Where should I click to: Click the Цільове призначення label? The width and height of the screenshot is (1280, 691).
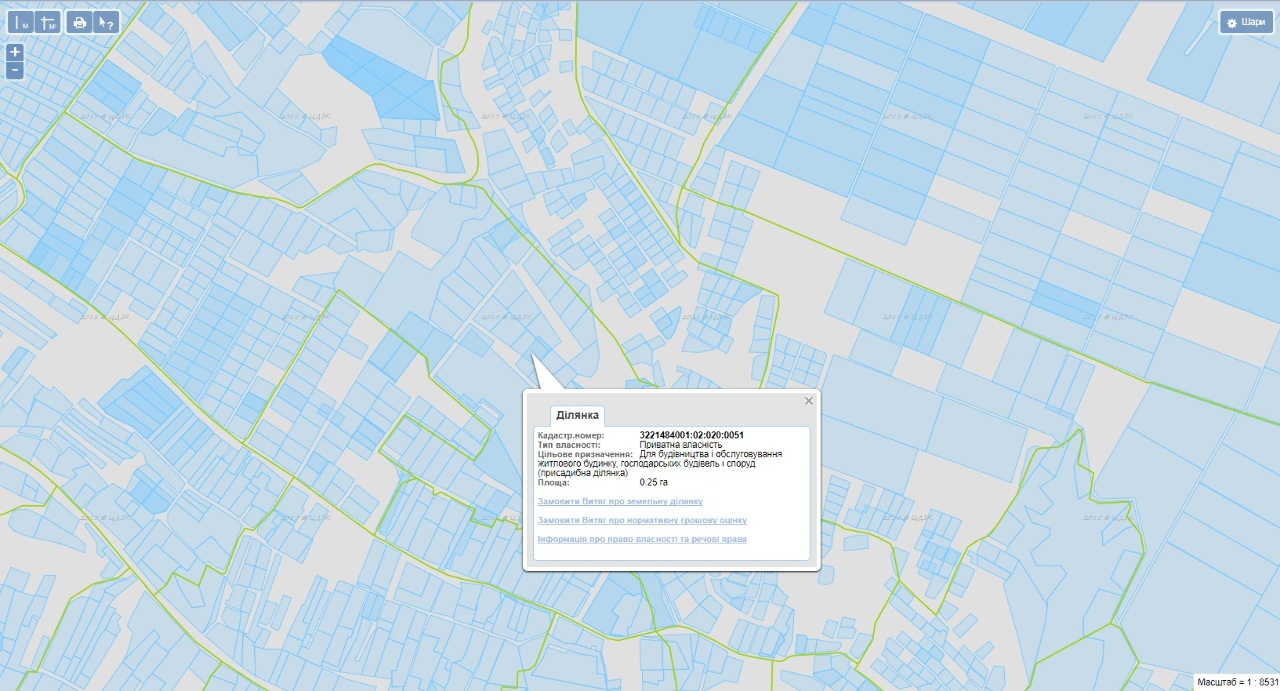coord(584,454)
